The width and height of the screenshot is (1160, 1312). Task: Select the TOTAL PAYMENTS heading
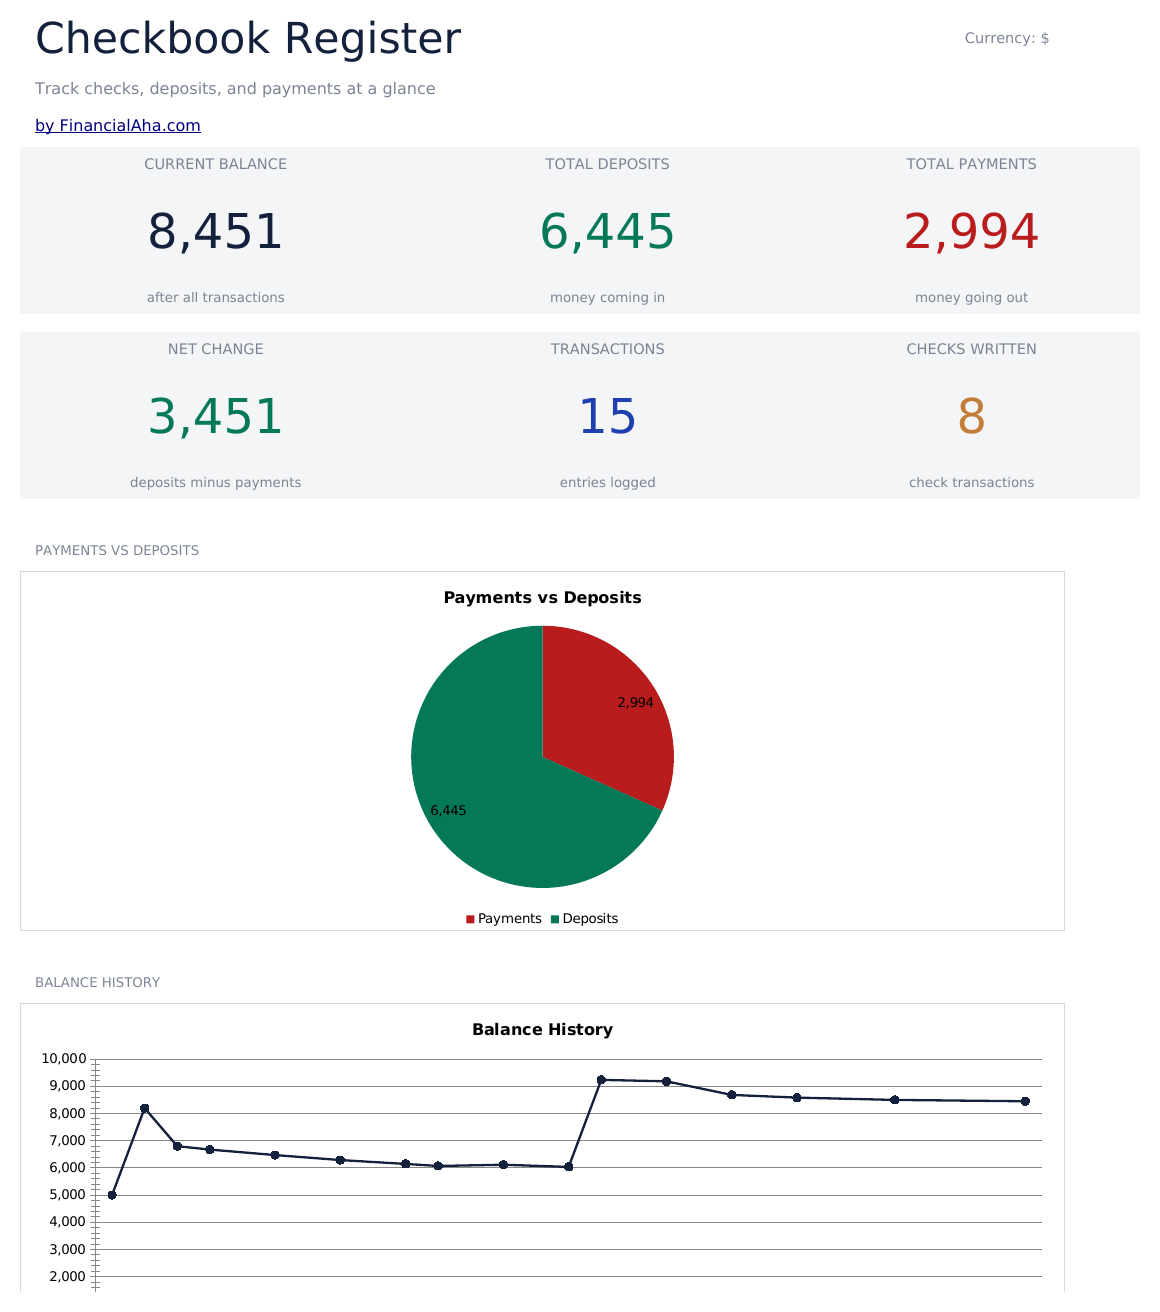tap(971, 164)
